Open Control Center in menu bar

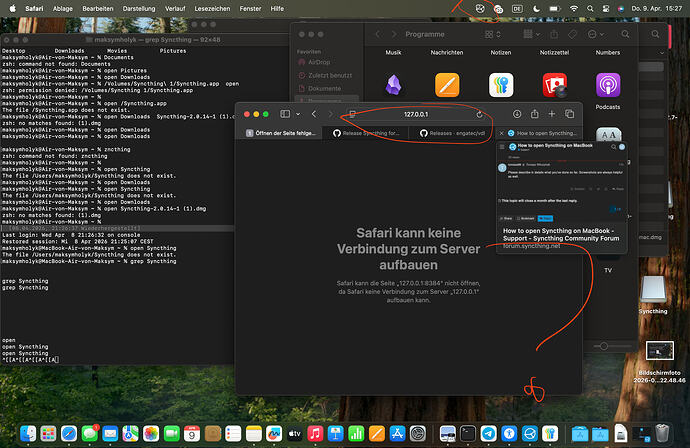606,8
